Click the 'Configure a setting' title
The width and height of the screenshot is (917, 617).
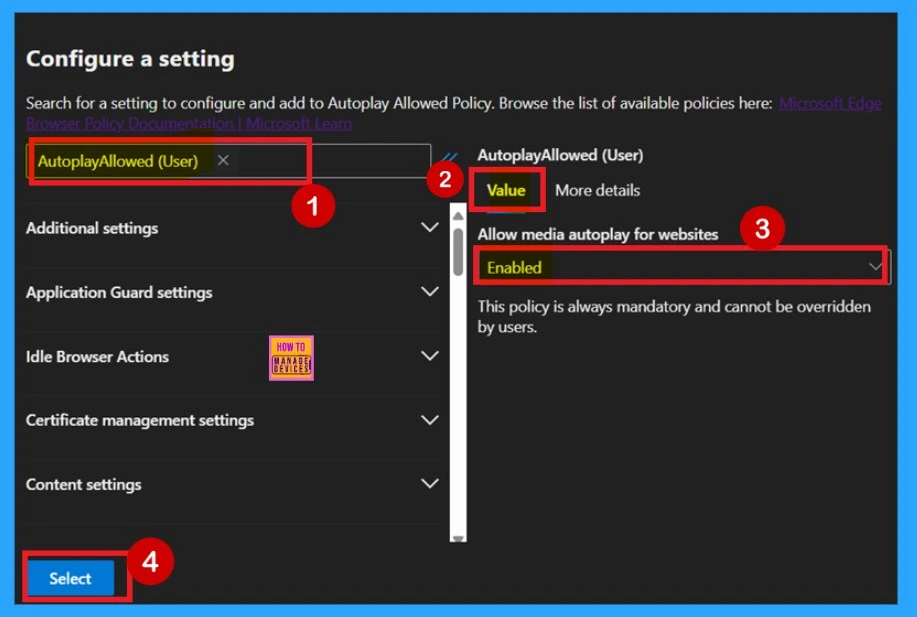coord(130,58)
